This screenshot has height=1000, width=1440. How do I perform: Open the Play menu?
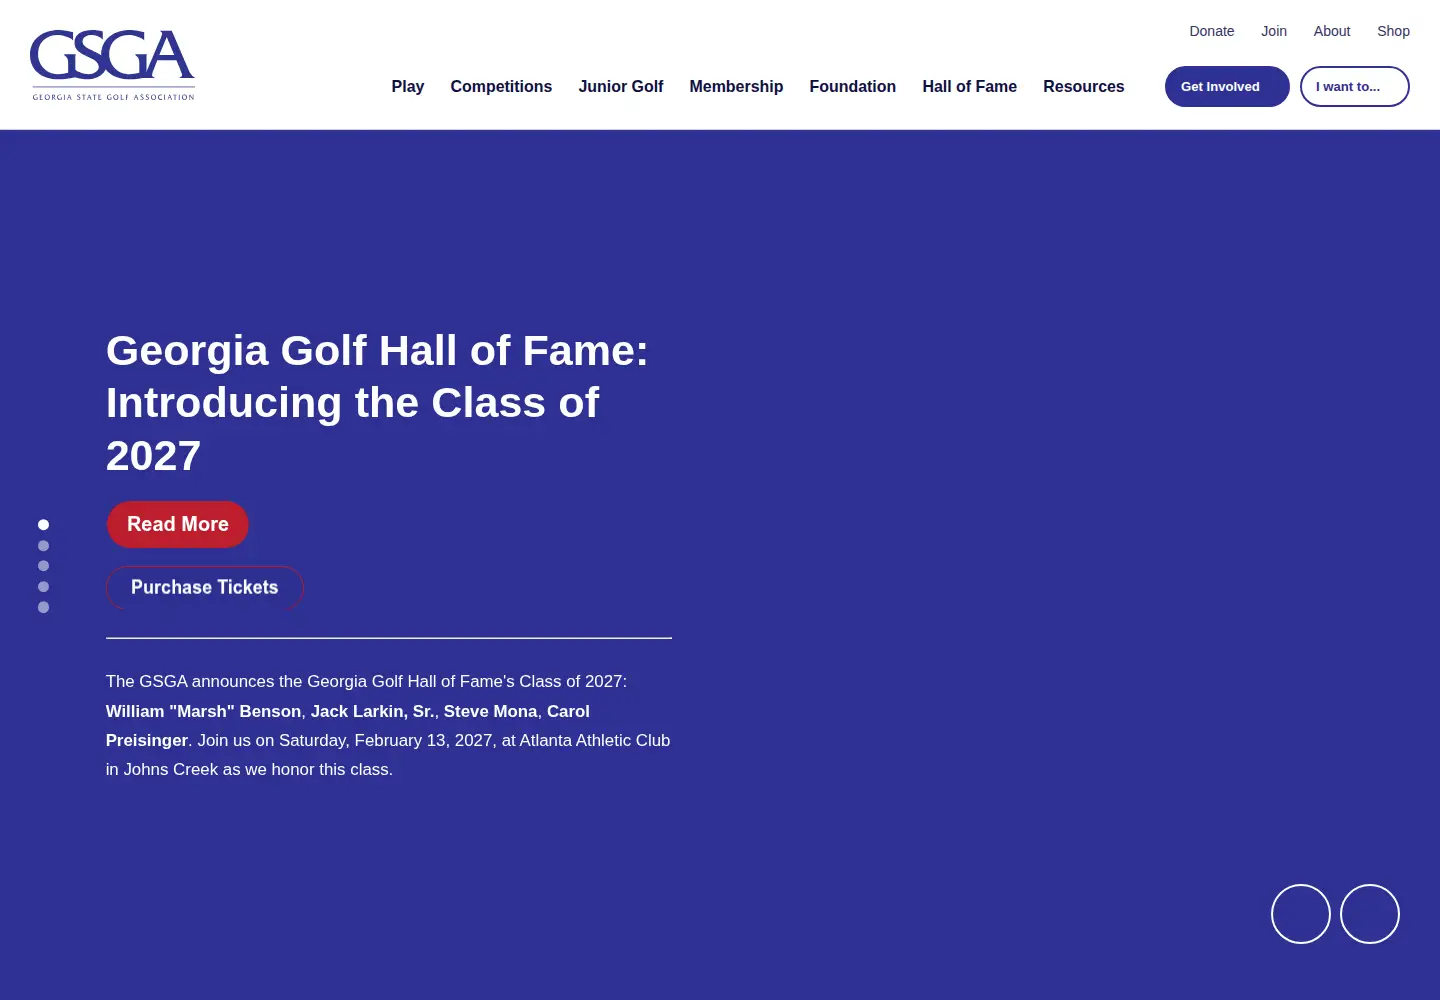(407, 86)
